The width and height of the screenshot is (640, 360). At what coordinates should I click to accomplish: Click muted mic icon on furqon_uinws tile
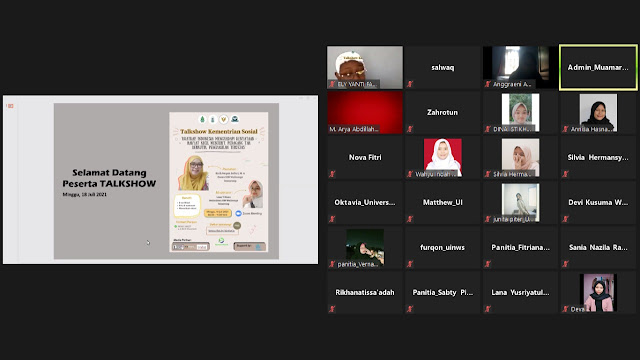(410, 264)
